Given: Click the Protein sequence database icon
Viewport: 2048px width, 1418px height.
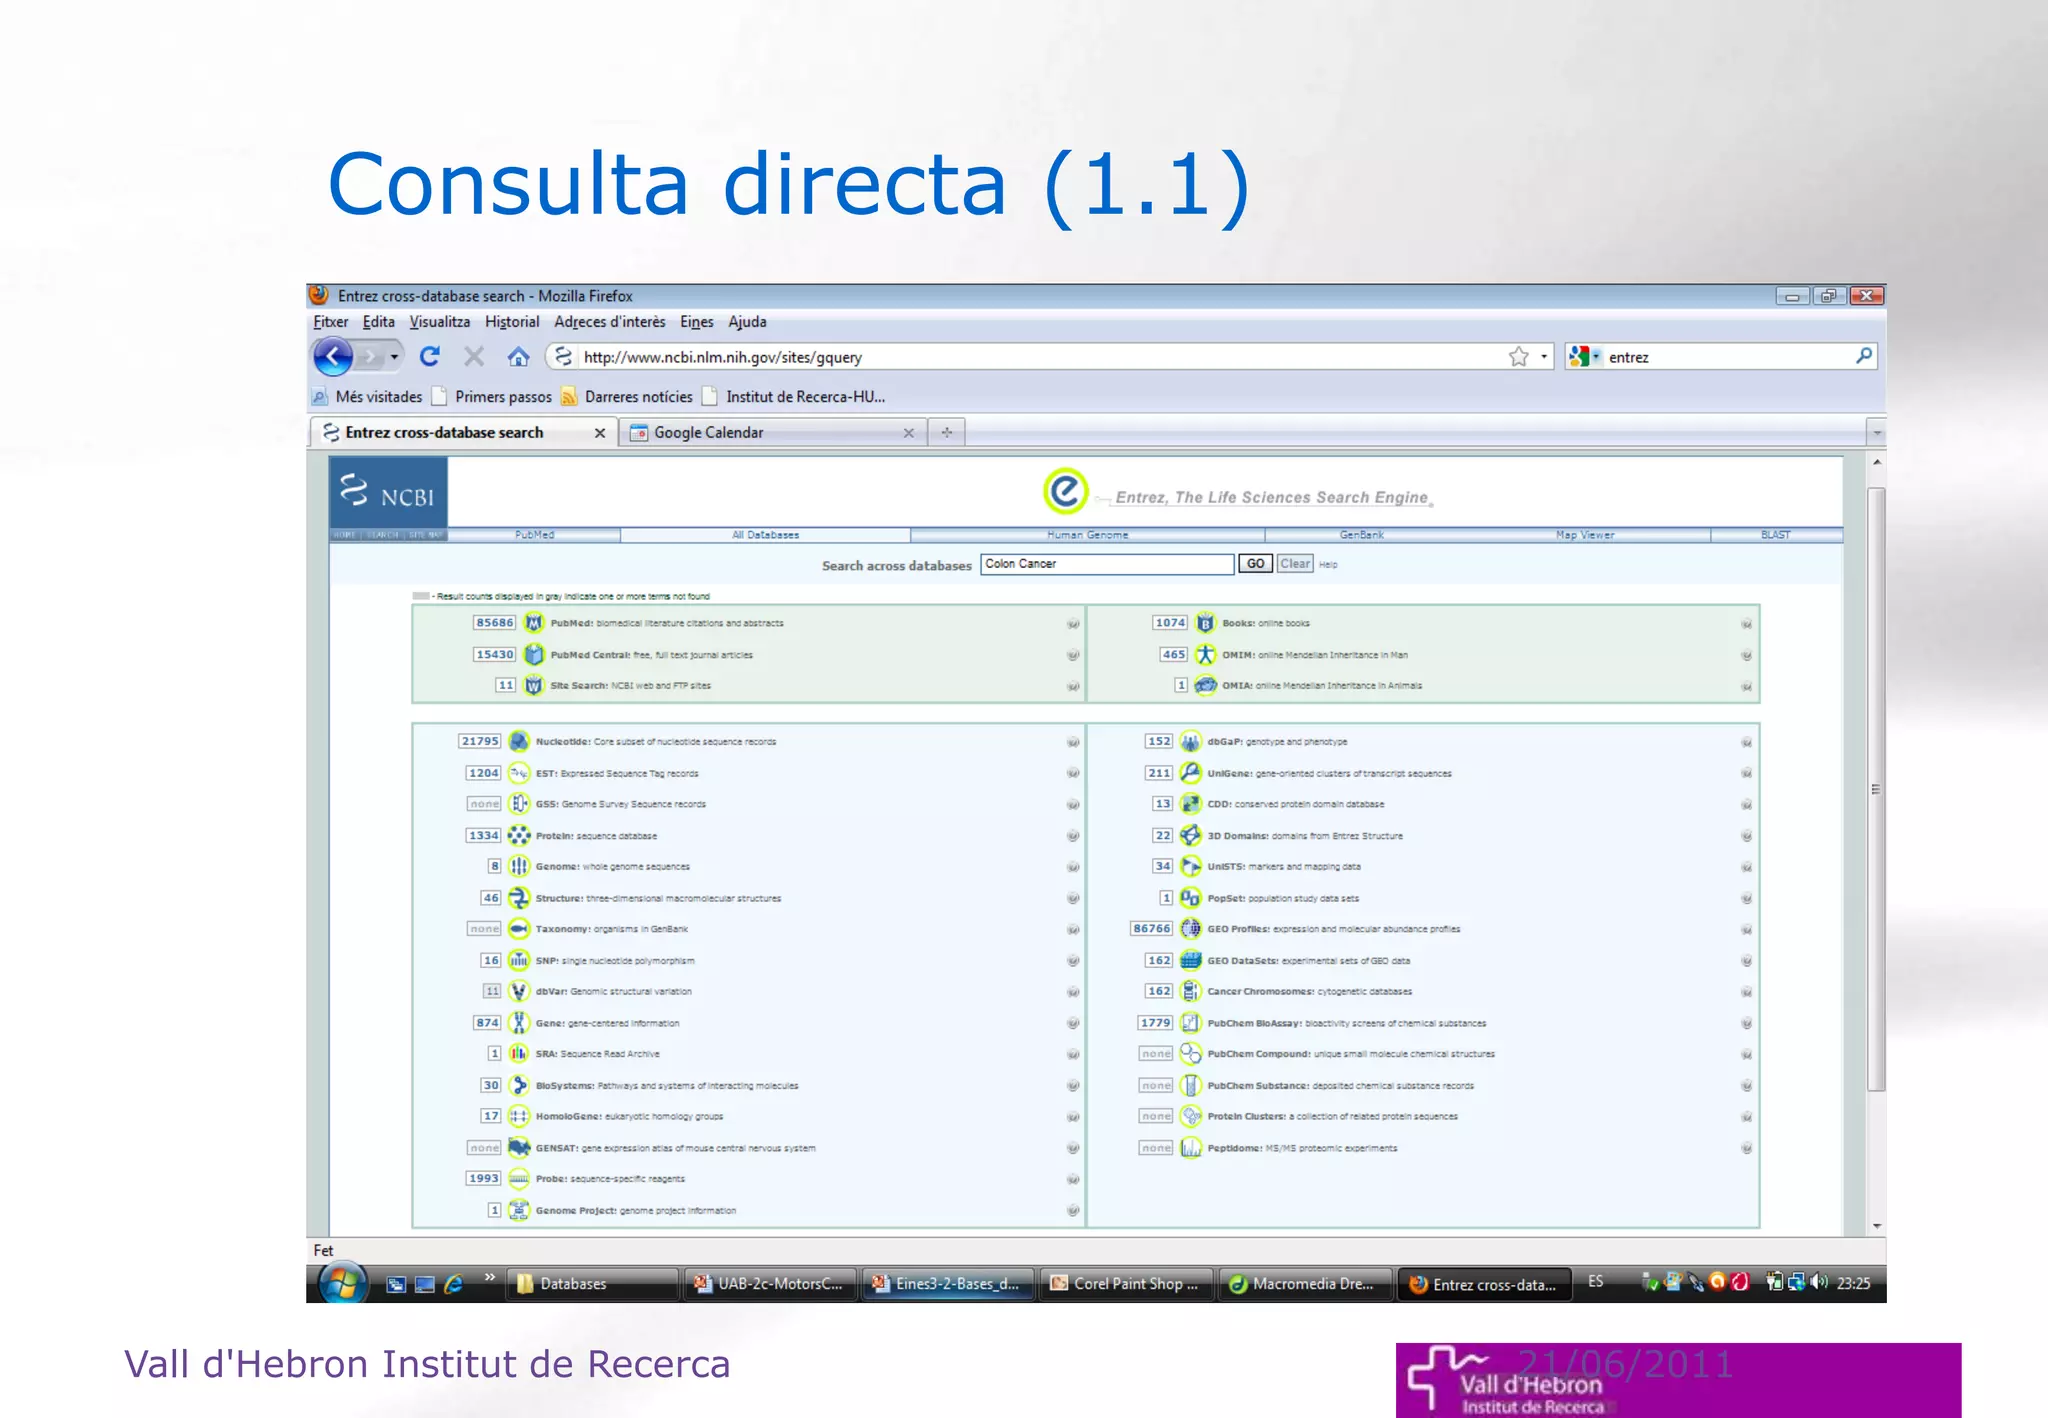Looking at the screenshot, I should (x=518, y=836).
